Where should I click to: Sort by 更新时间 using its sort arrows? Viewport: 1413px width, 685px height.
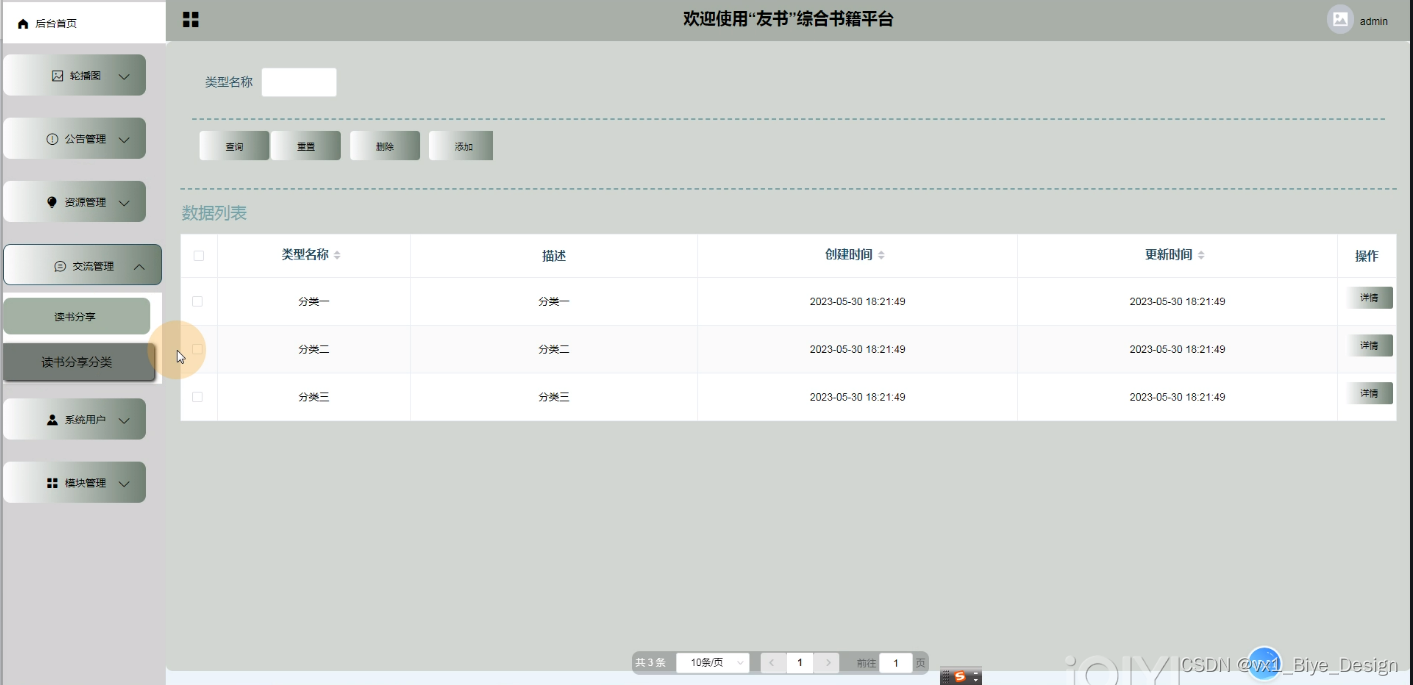click(1201, 256)
